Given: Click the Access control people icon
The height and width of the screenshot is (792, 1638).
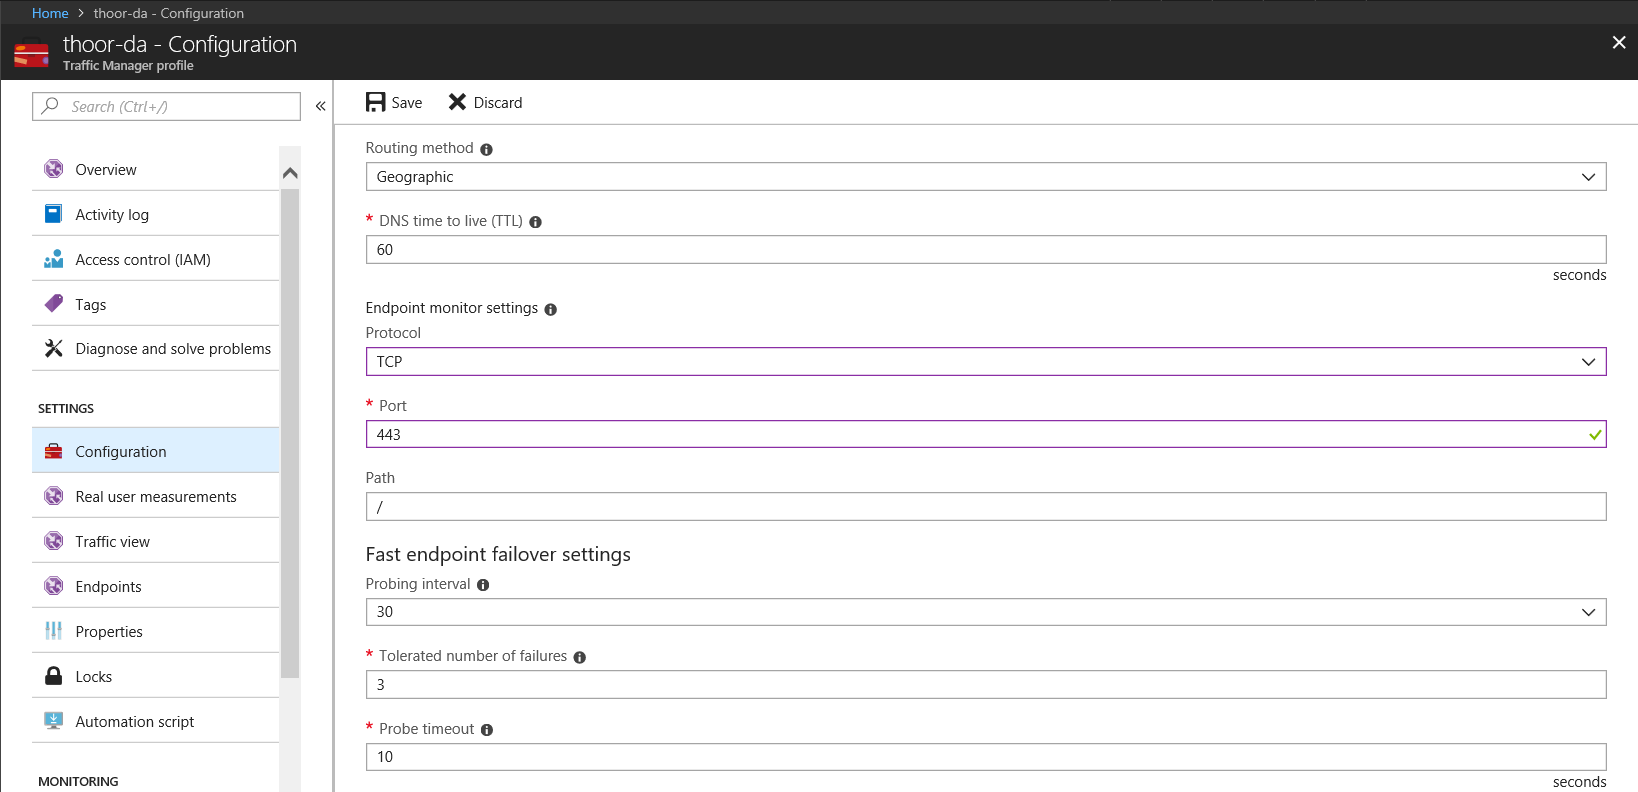Looking at the screenshot, I should 54,259.
